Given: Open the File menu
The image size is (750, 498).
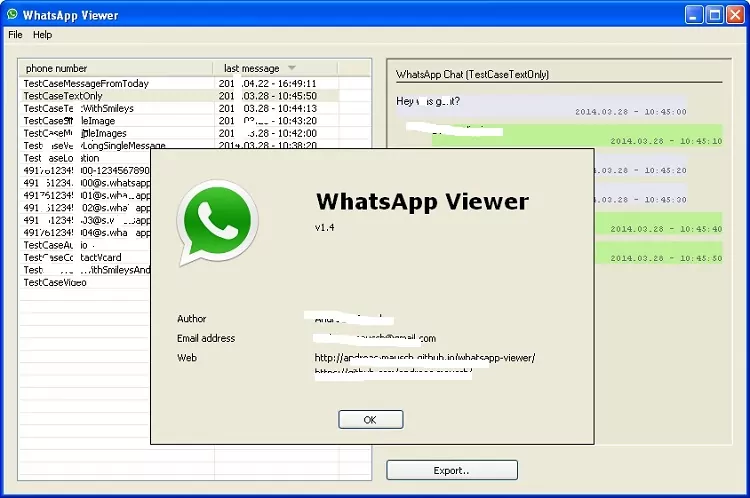Looking at the screenshot, I should point(15,34).
